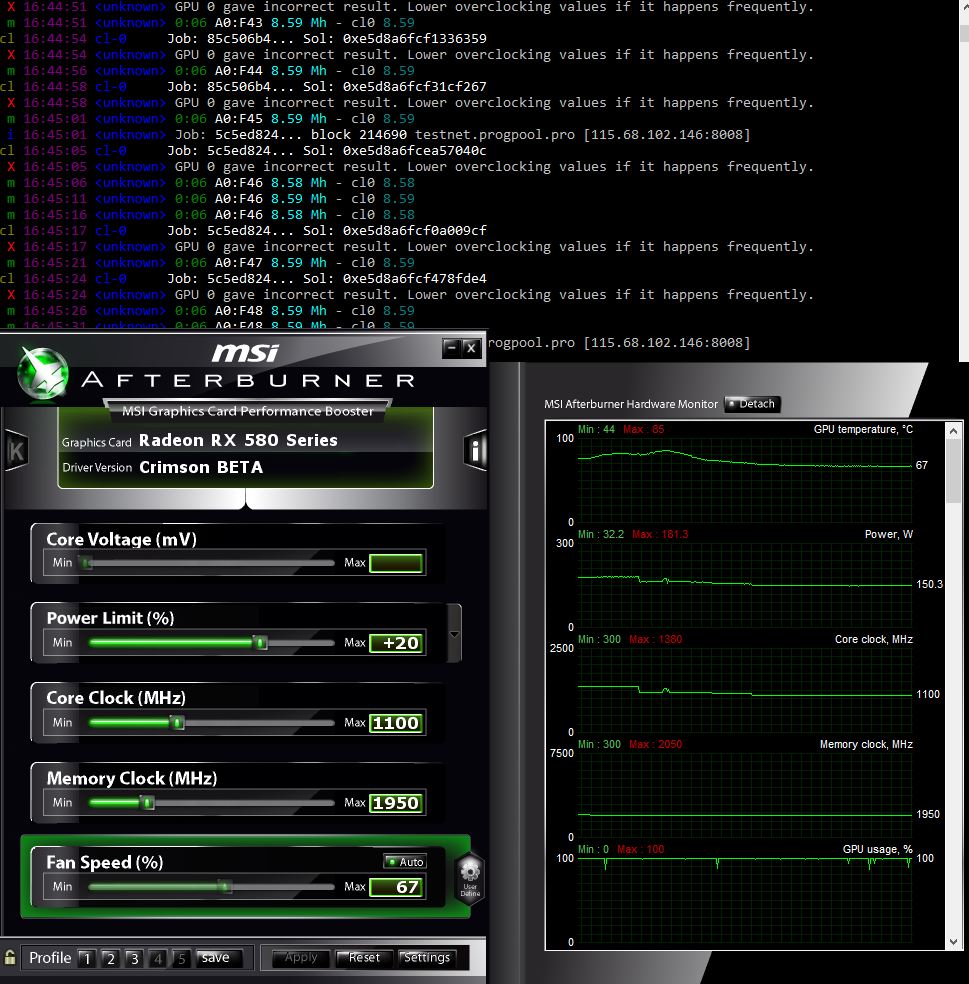Click the 'MSI Afterburner Hardware Monitor' title

tap(631, 404)
